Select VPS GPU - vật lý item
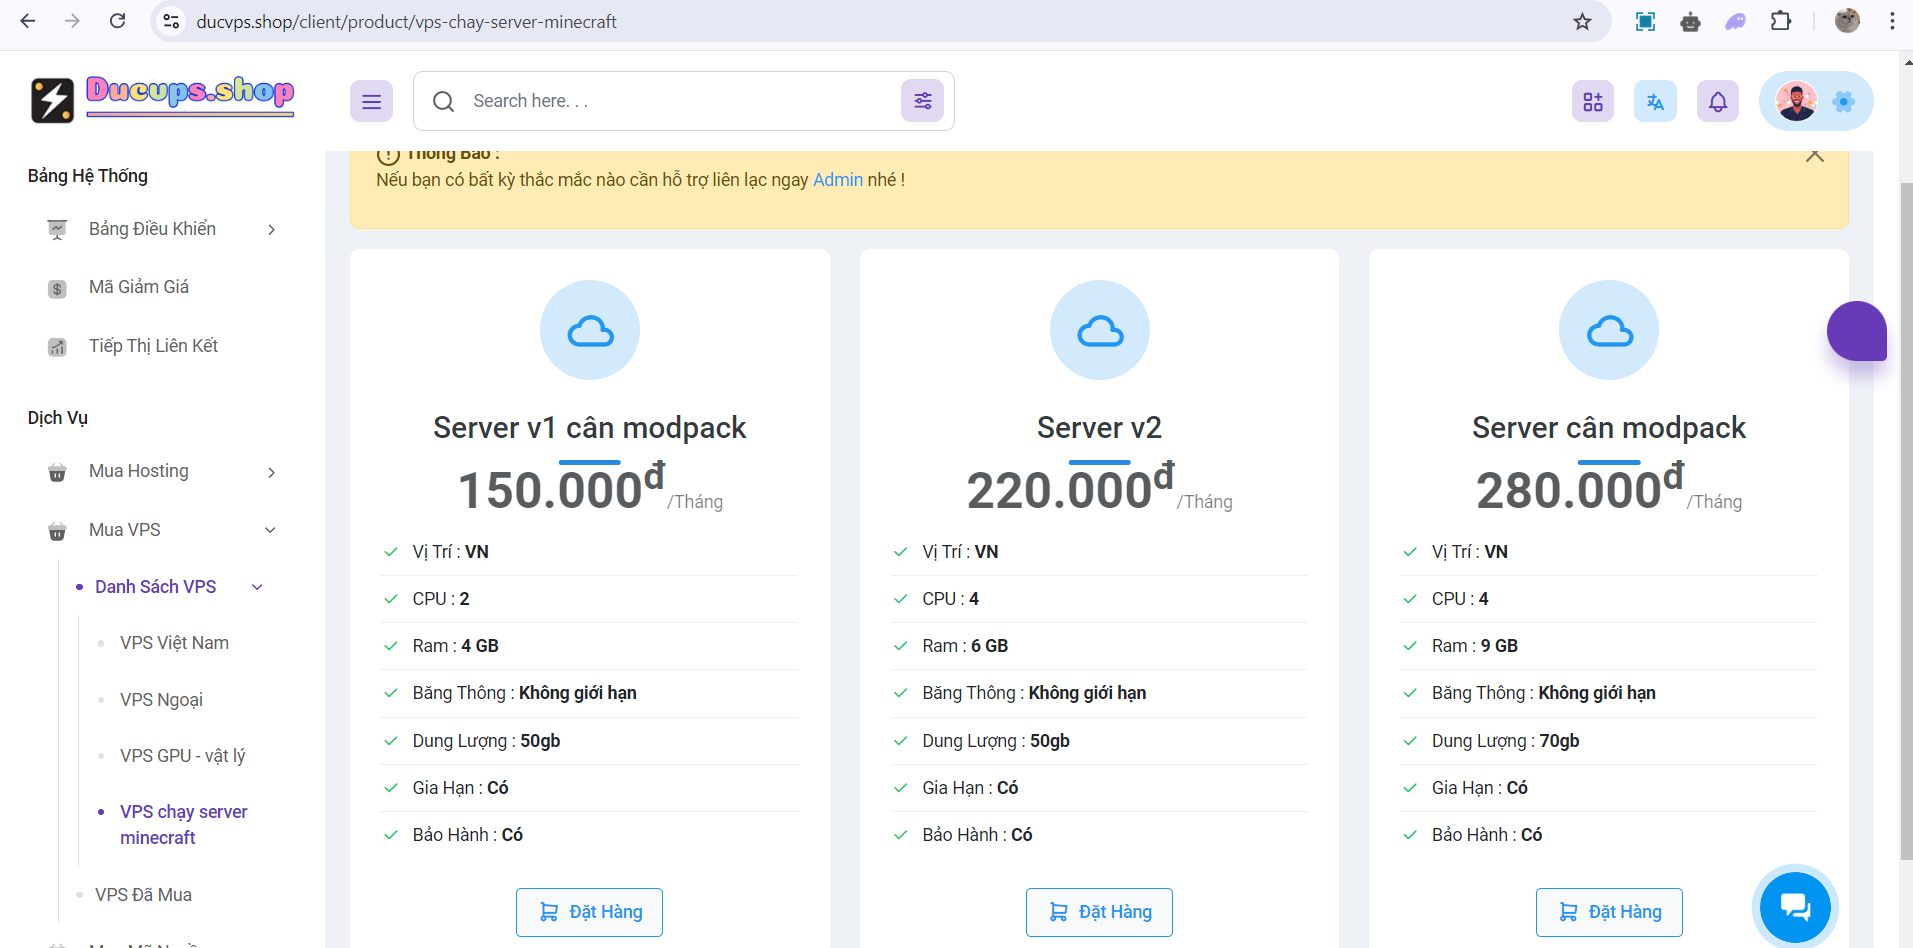 (182, 756)
